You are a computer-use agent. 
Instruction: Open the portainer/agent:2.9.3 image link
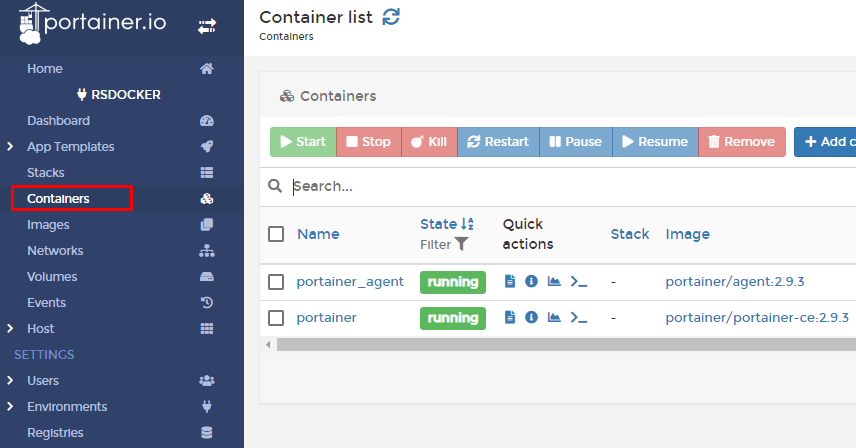(x=735, y=282)
